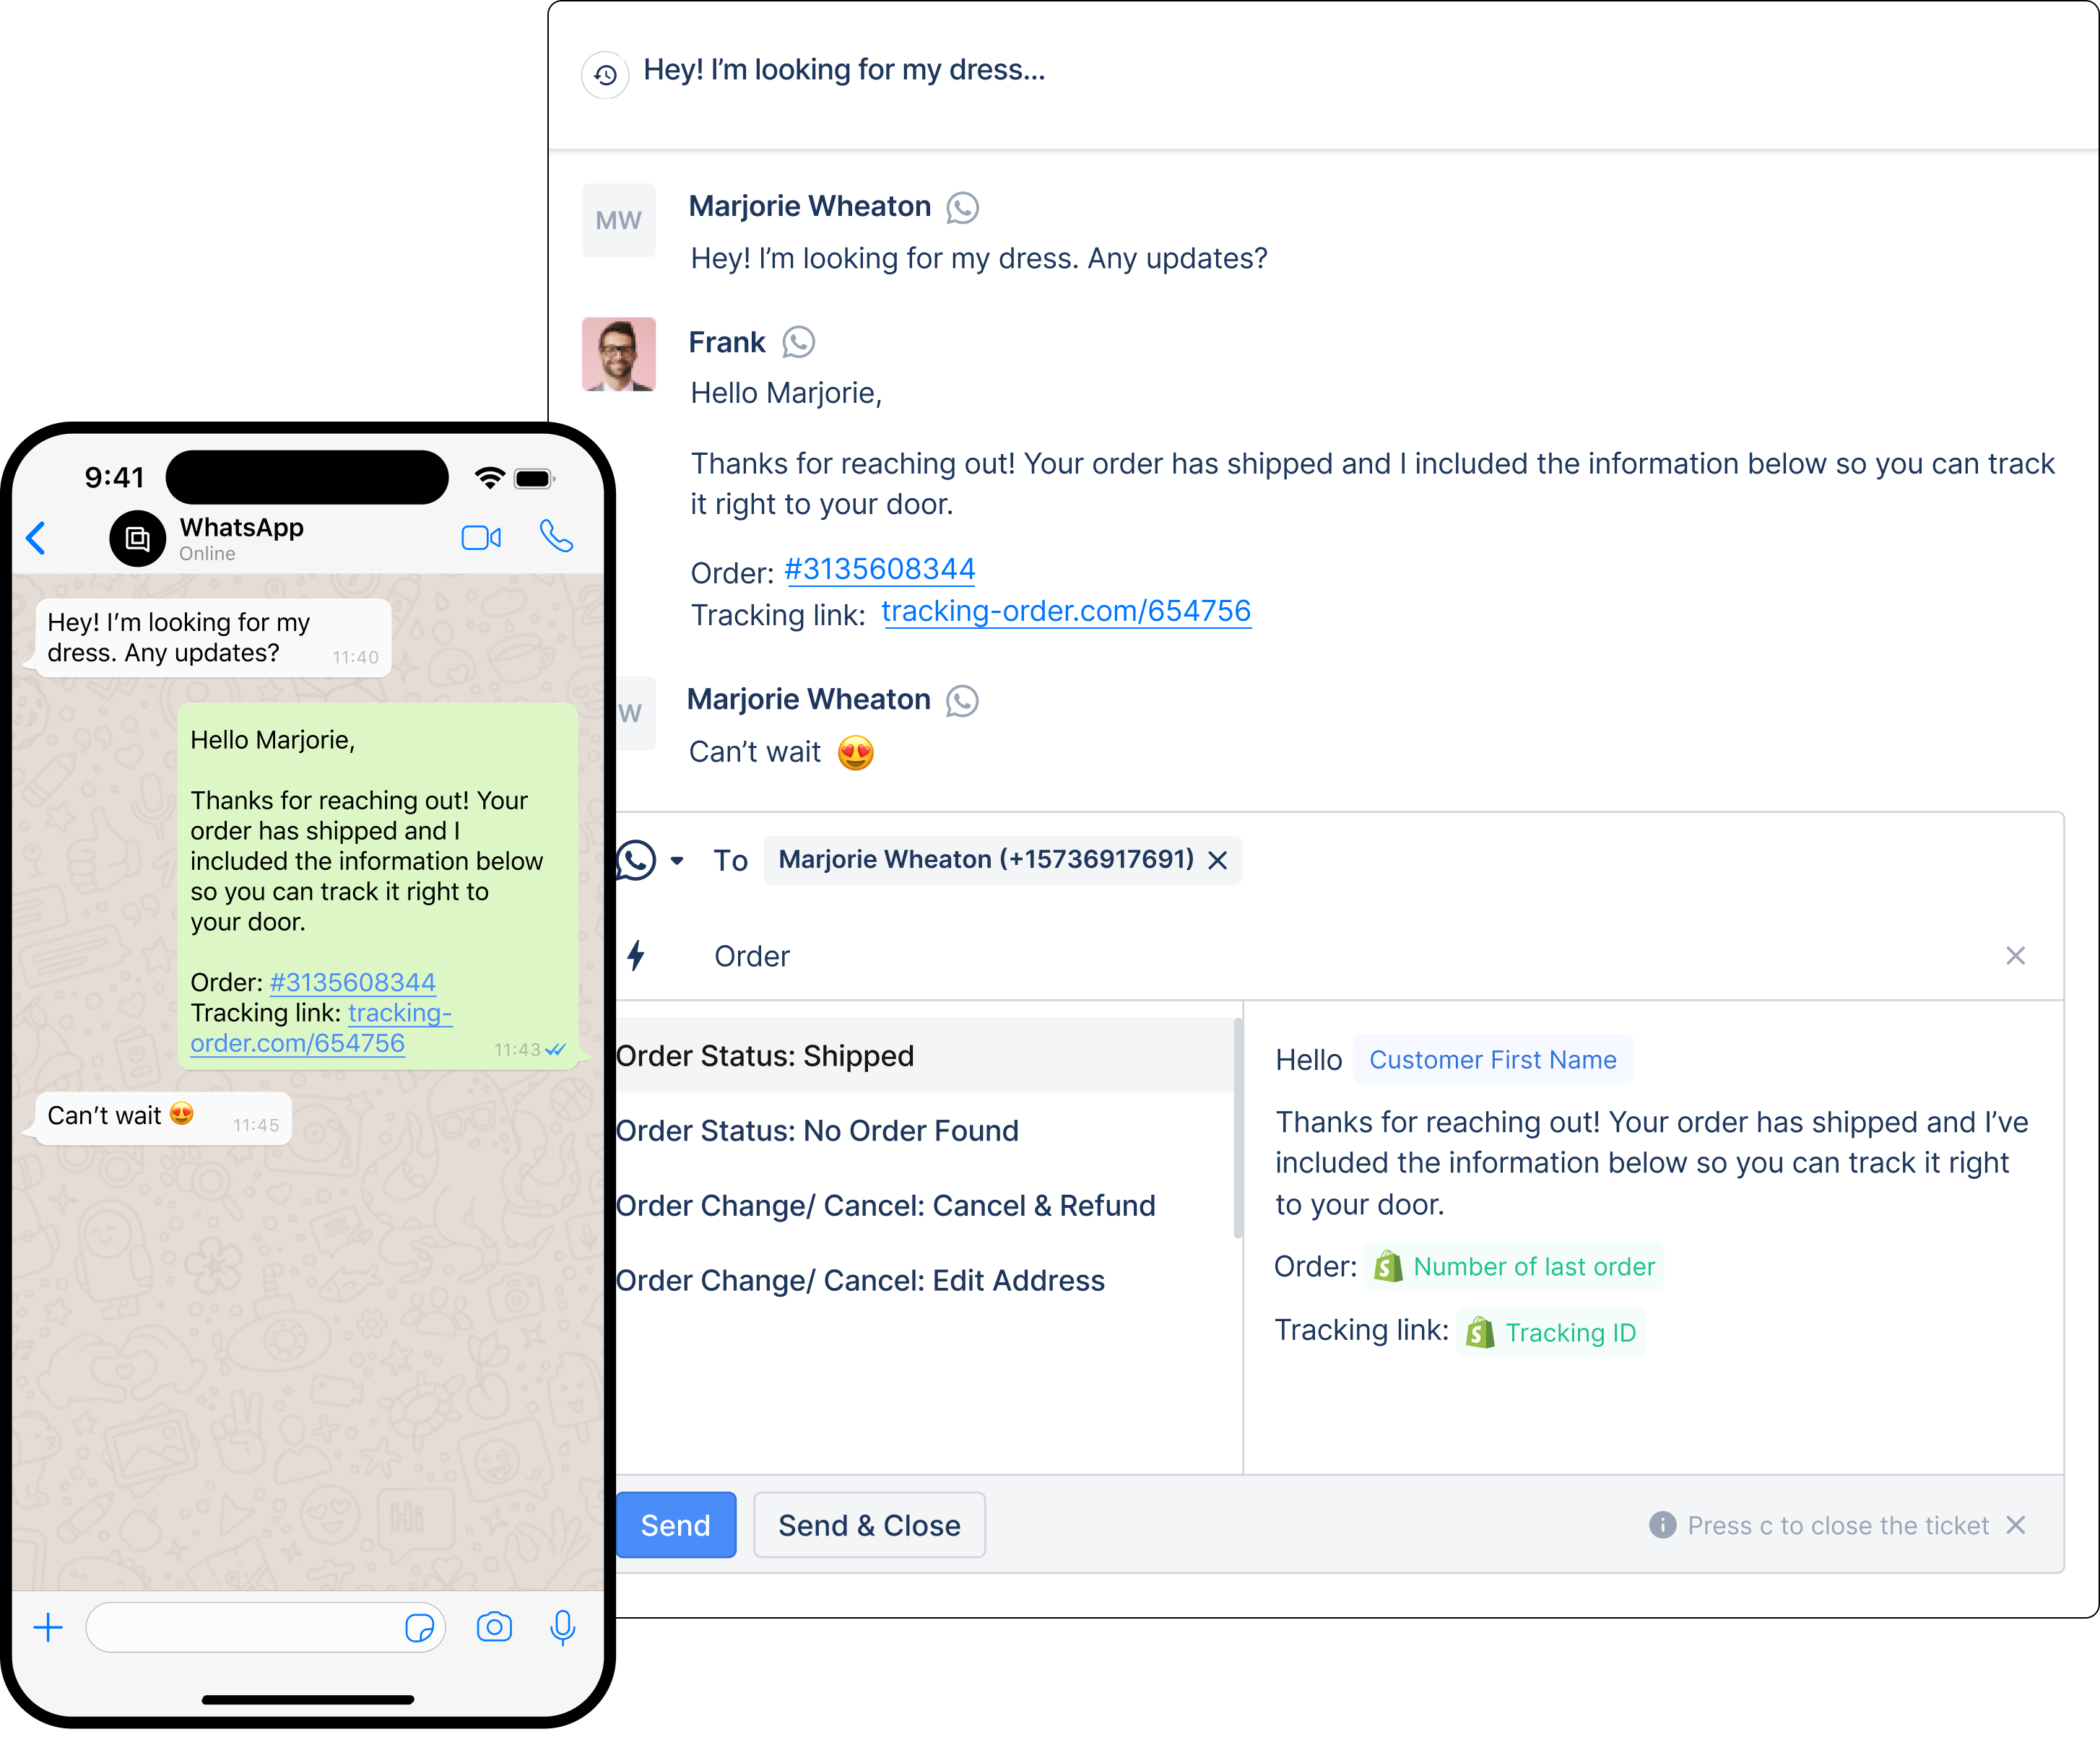Remove Marjorie Wheaton recipient chip
The height and width of the screenshot is (1750, 2100).
point(1217,860)
